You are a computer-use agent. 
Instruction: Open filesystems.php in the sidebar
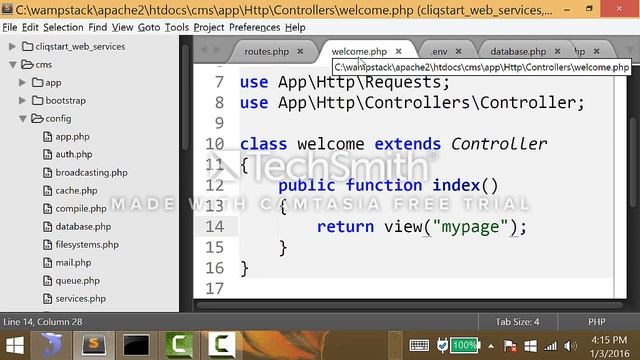coord(87,244)
